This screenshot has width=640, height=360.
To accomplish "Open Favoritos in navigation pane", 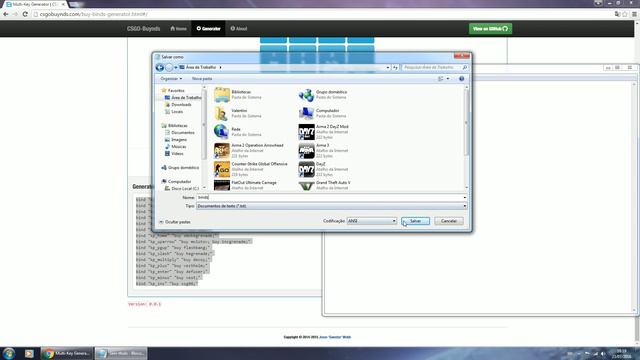I will (x=176, y=91).
